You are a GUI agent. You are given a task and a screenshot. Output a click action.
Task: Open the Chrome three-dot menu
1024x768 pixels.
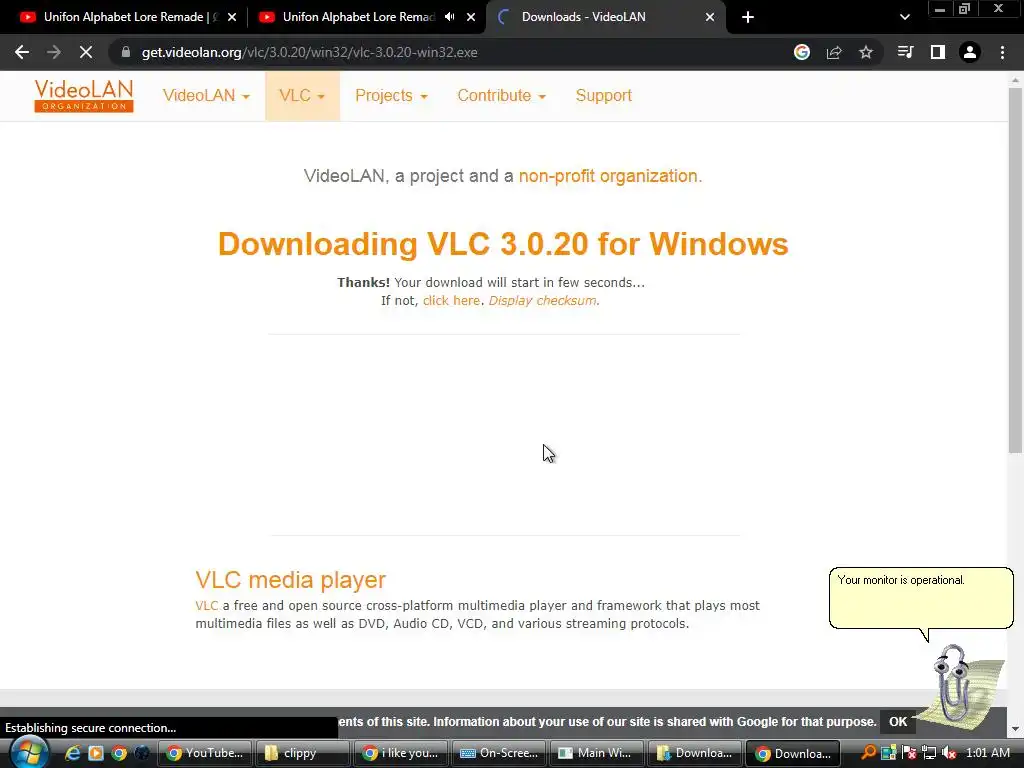pyautogui.click(x=1002, y=52)
